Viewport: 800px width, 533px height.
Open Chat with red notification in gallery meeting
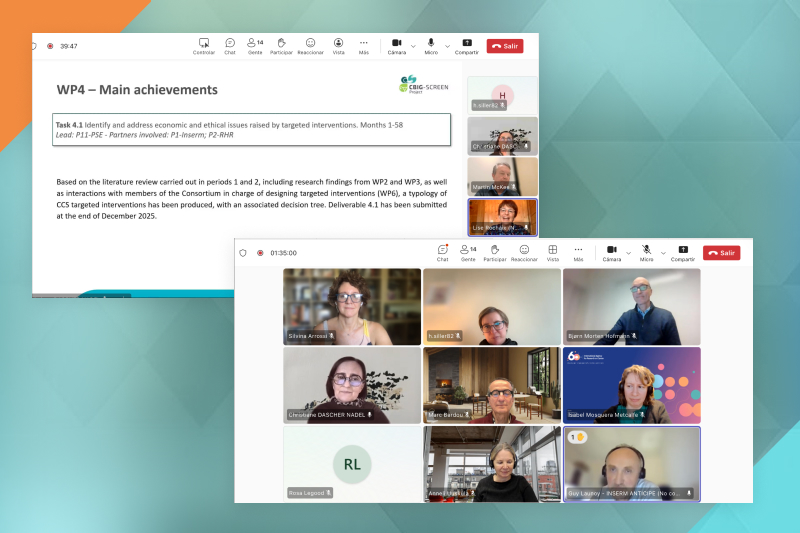click(442, 252)
